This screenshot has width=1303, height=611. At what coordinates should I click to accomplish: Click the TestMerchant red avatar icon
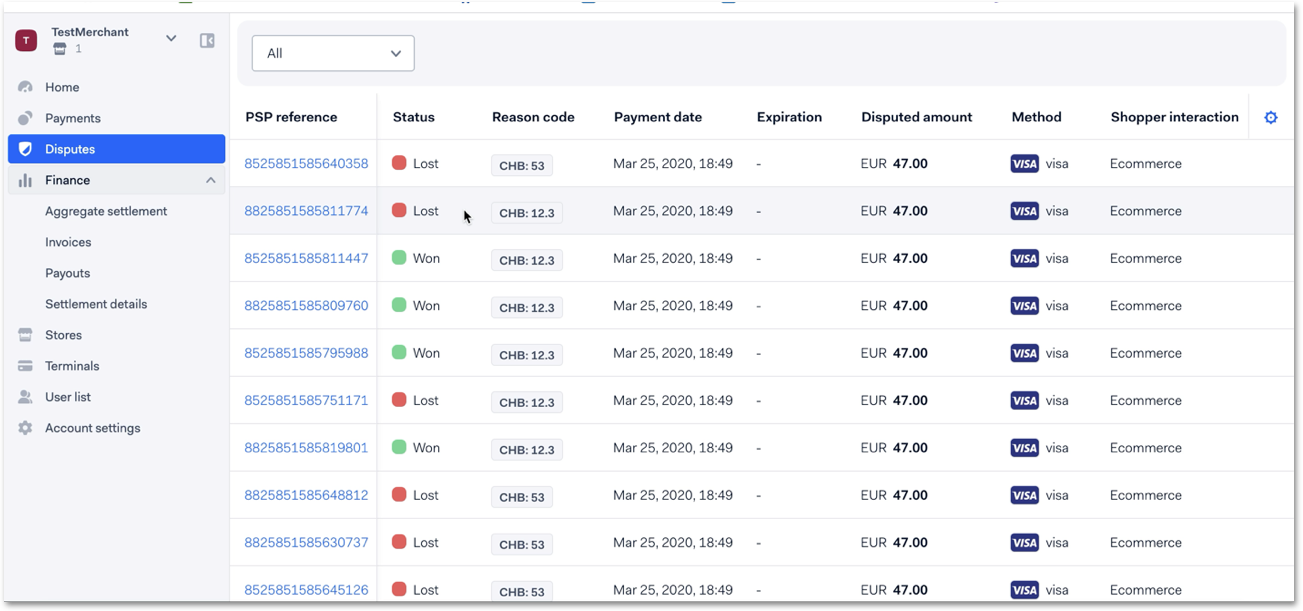point(26,40)
